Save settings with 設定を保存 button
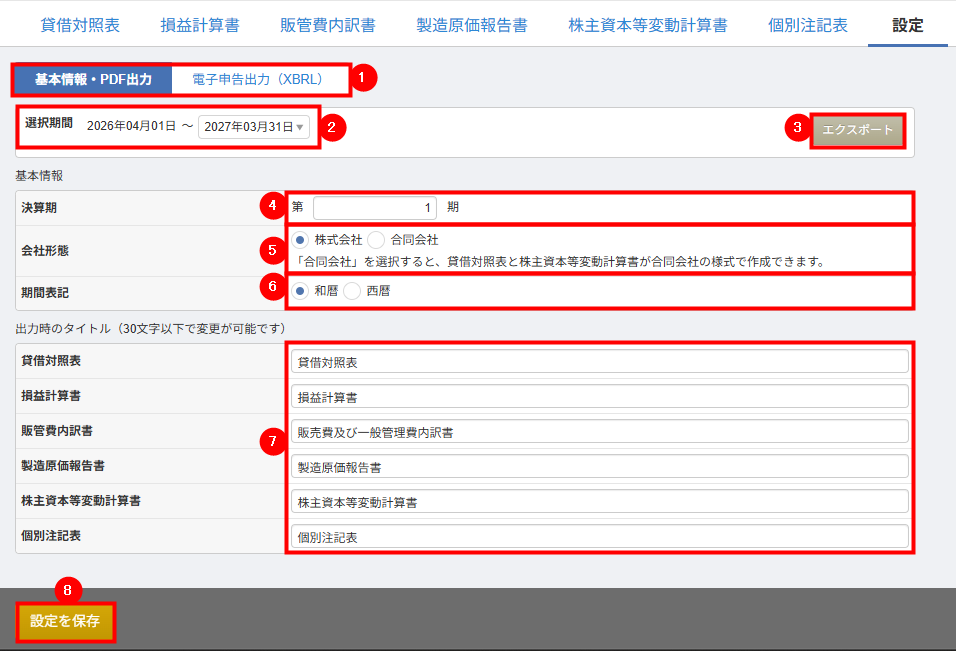This screenshot has width=956, height=651. click(x=65, y=621)
